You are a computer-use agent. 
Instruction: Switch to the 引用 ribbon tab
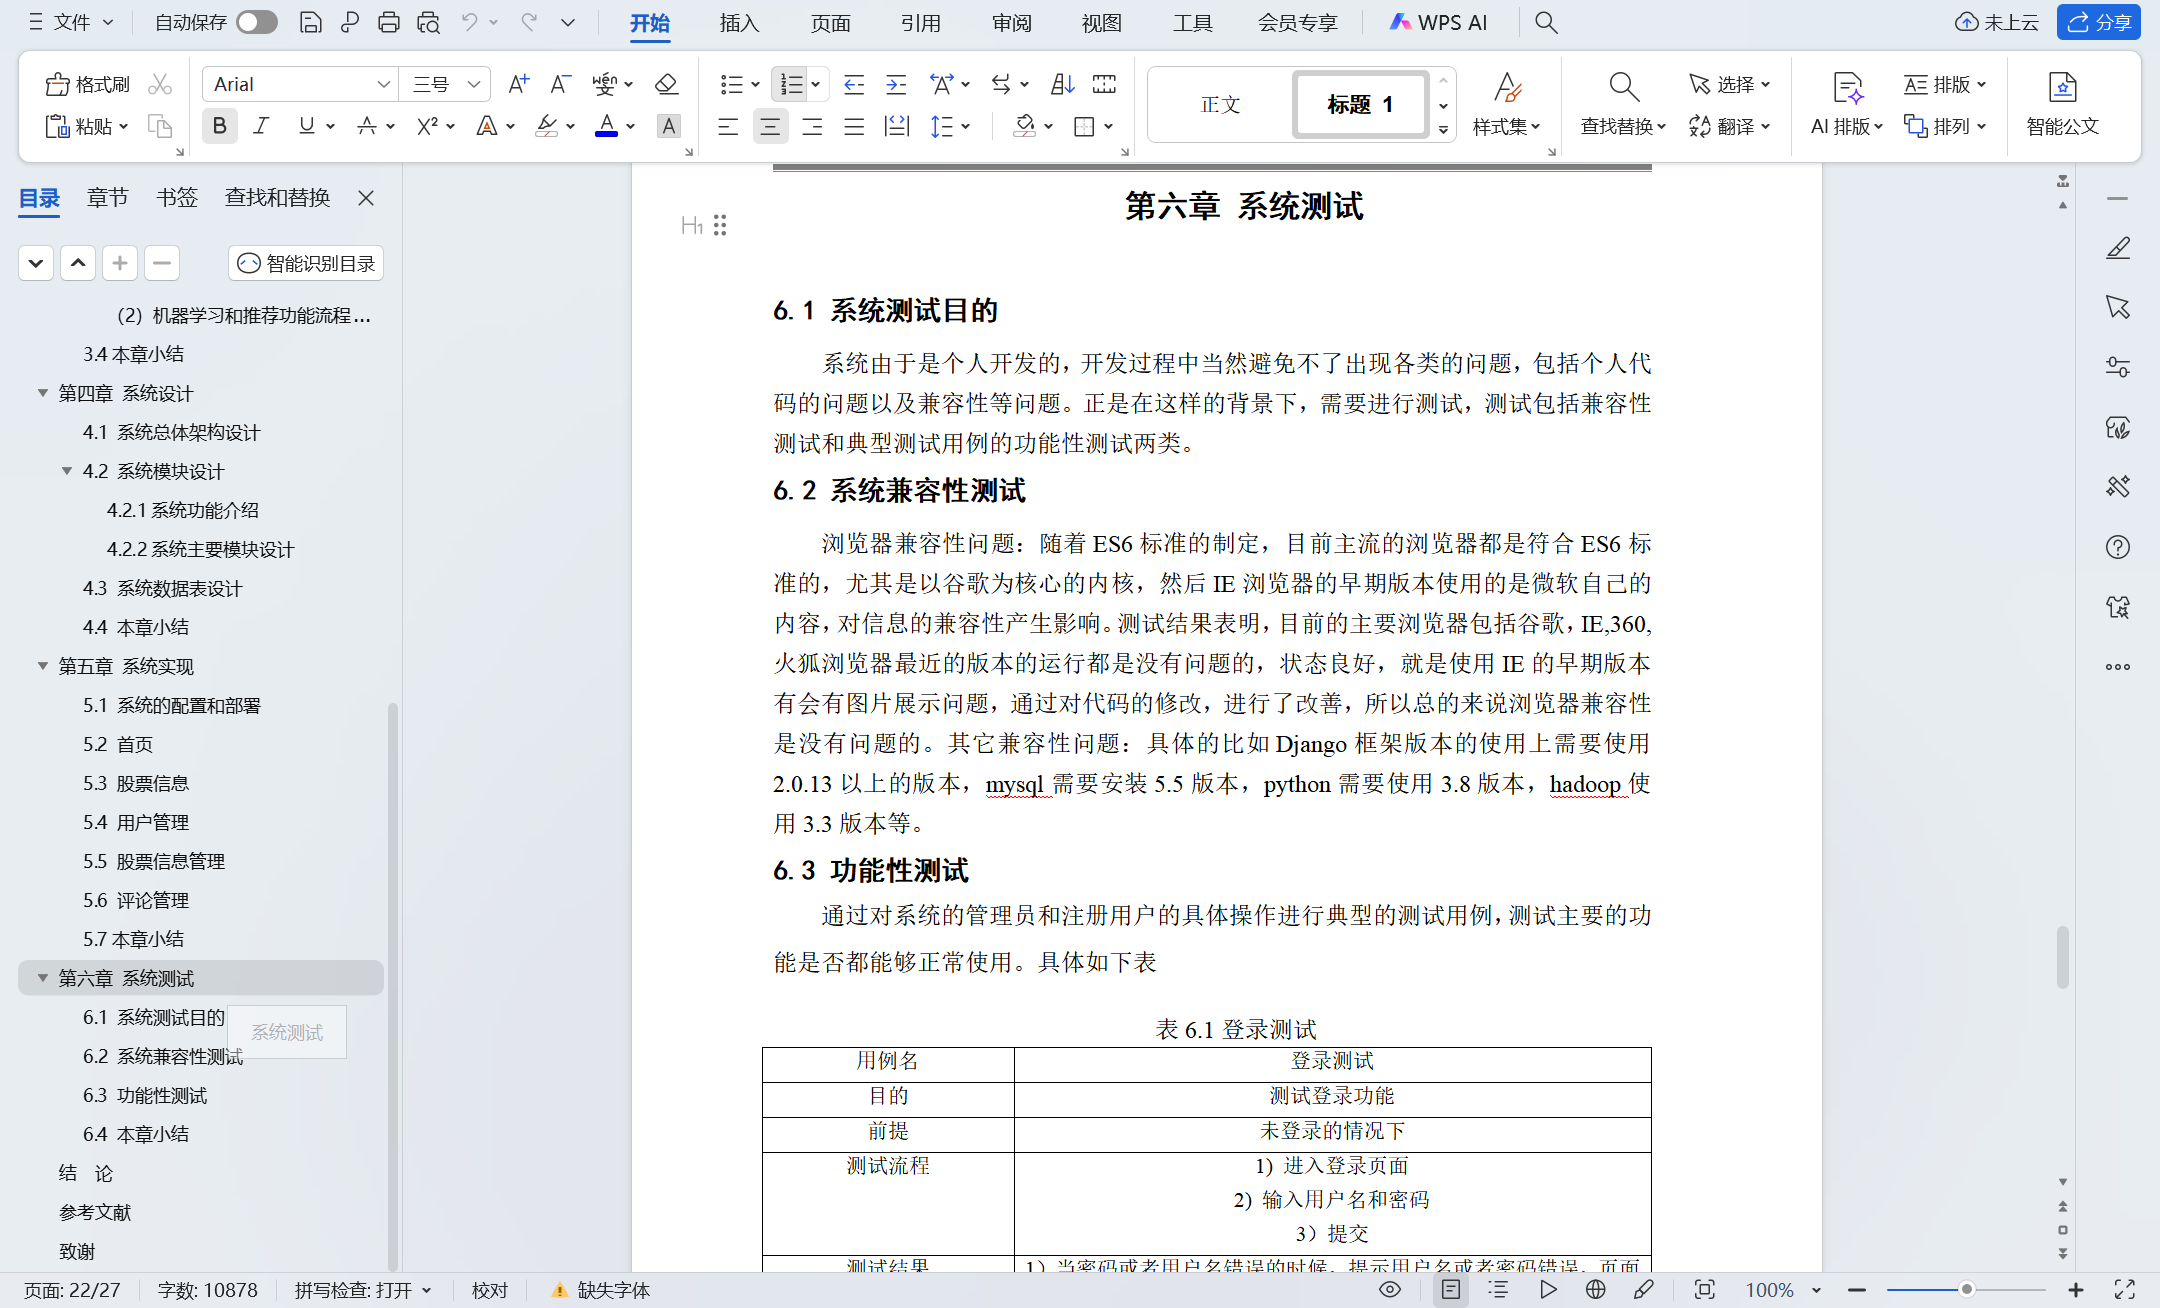pyautogui.click(x=920, y=23)
